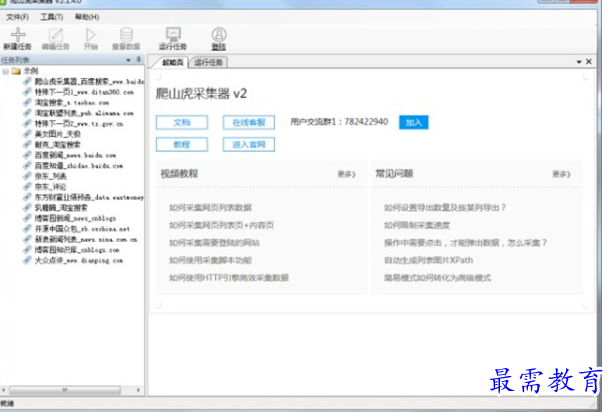Click the left arrow of the task list scrollbar

coord(4,390)
